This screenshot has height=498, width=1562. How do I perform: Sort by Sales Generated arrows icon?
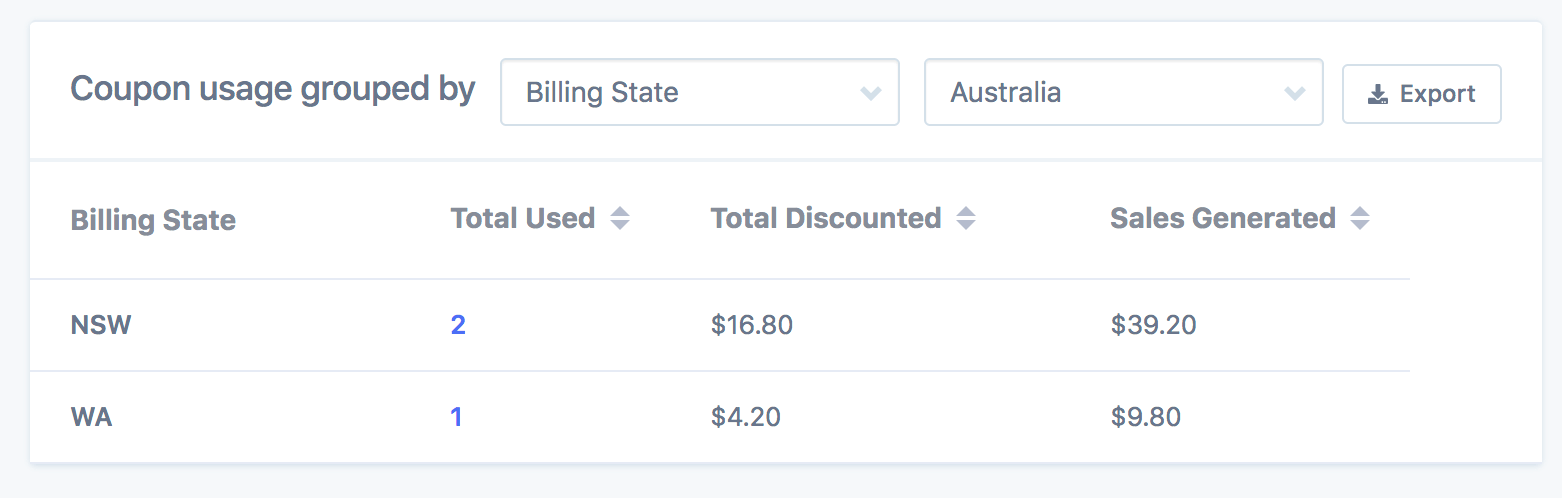coord(1359,218)
